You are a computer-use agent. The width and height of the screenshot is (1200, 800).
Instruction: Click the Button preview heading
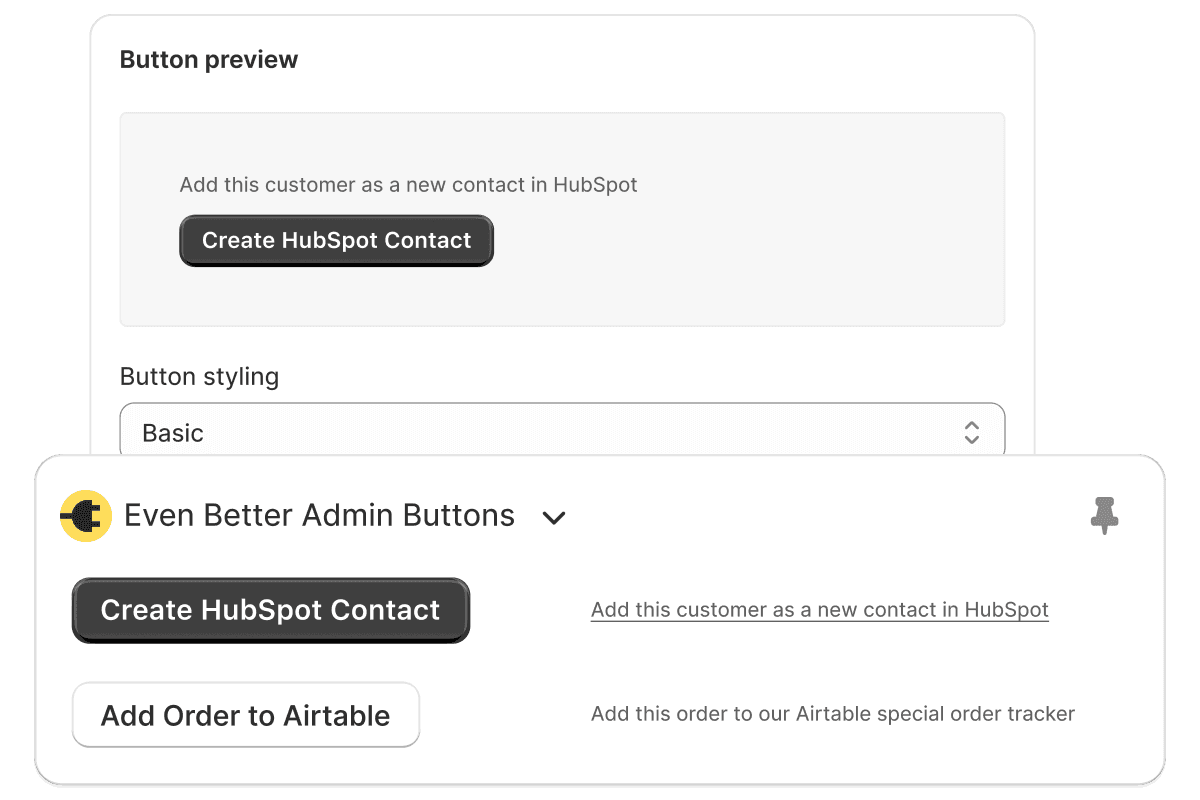pos(209,60)
